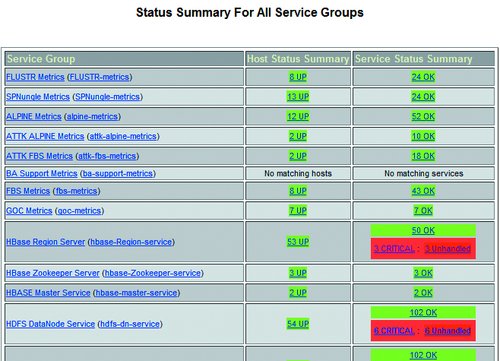
Task: View 43 OK services for FBS Metrics
Action: point(423,191)
